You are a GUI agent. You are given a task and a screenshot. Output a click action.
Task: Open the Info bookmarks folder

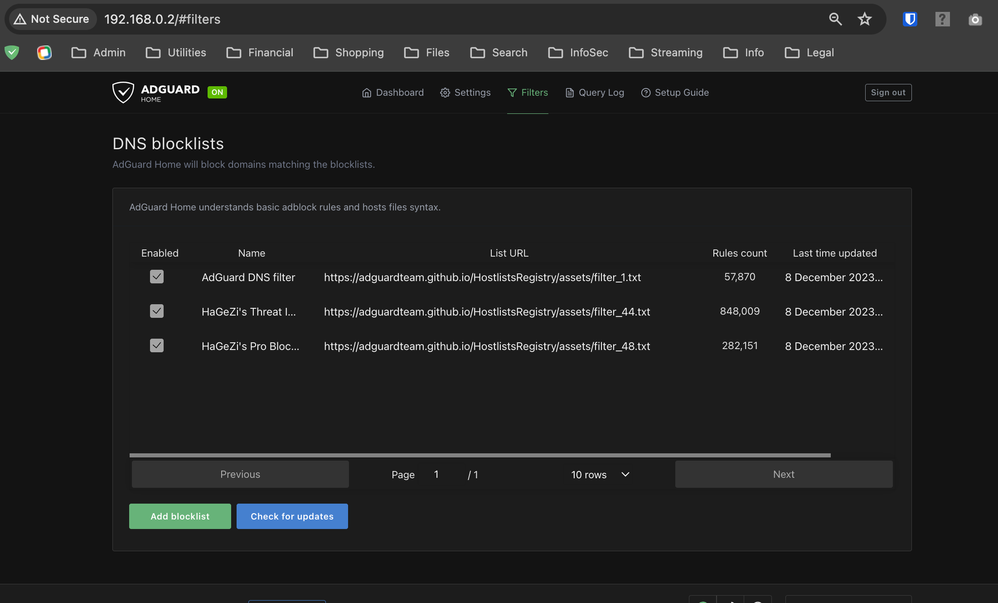pyautogui.click(x=743, y=52)
